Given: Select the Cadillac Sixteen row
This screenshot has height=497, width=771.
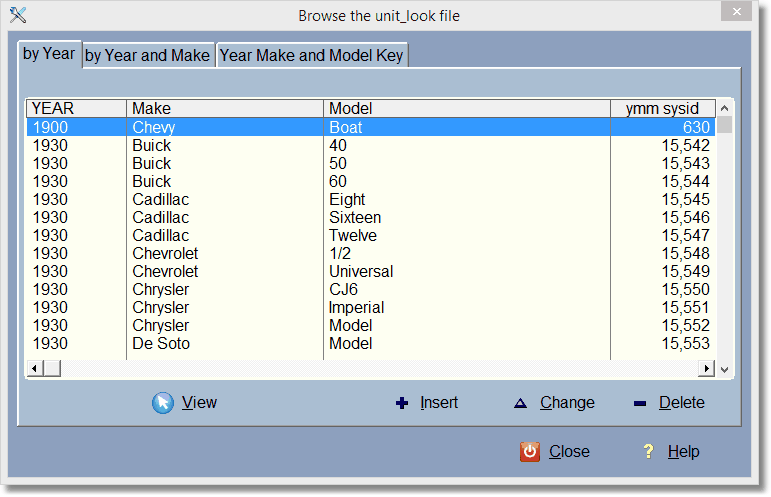Looking at the screenshot, I should pos(371,217).
